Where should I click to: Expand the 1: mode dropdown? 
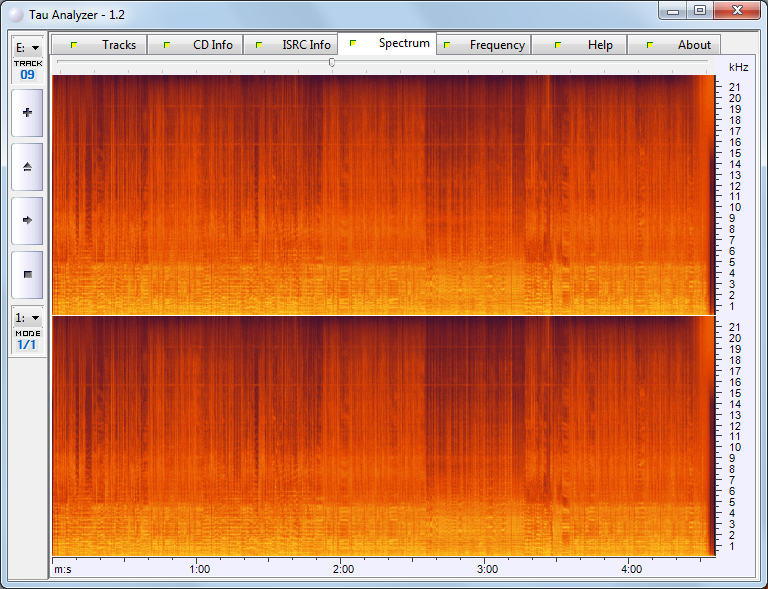pos(27,317)
